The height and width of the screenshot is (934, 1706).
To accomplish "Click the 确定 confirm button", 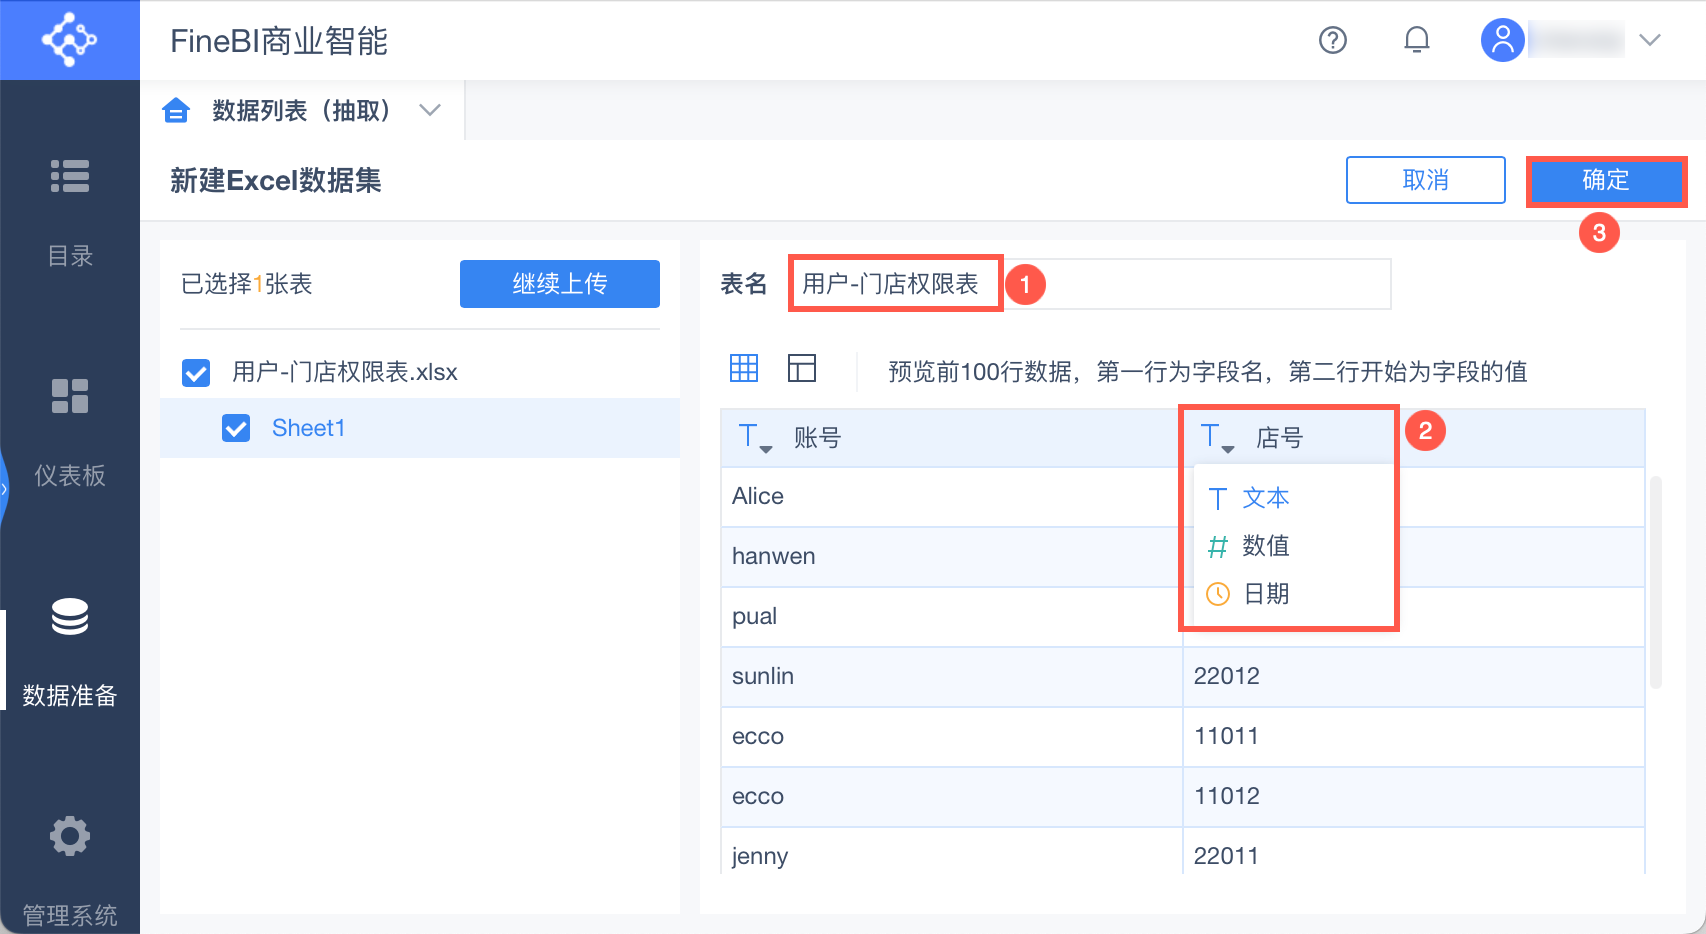I will (x=1605, y=180).
